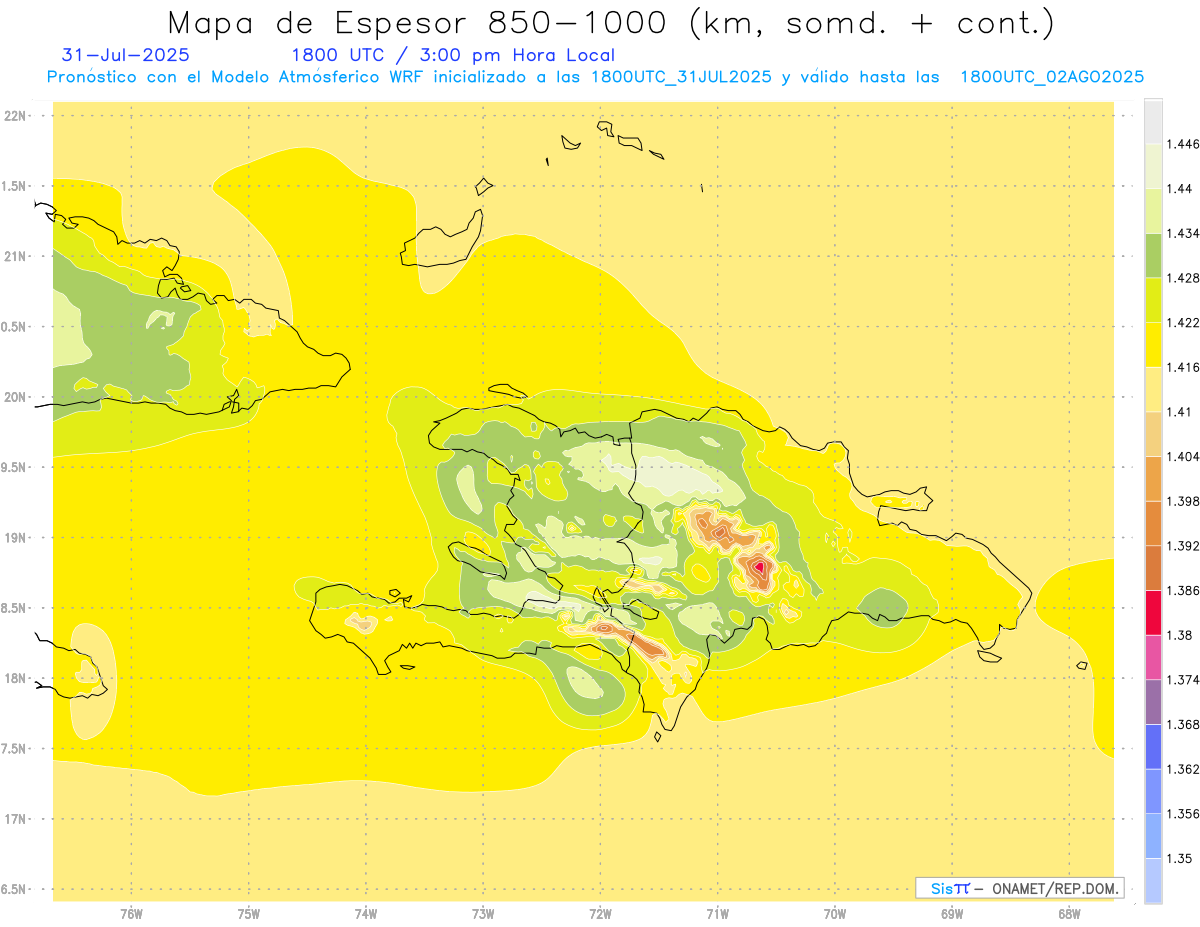The height and width of the screenshot is (927, 1200).
Task: Click the 'Sis - ONAMET/REP.DOM.' credit box
Action: pyautogui.click(x=1020, y=888)
